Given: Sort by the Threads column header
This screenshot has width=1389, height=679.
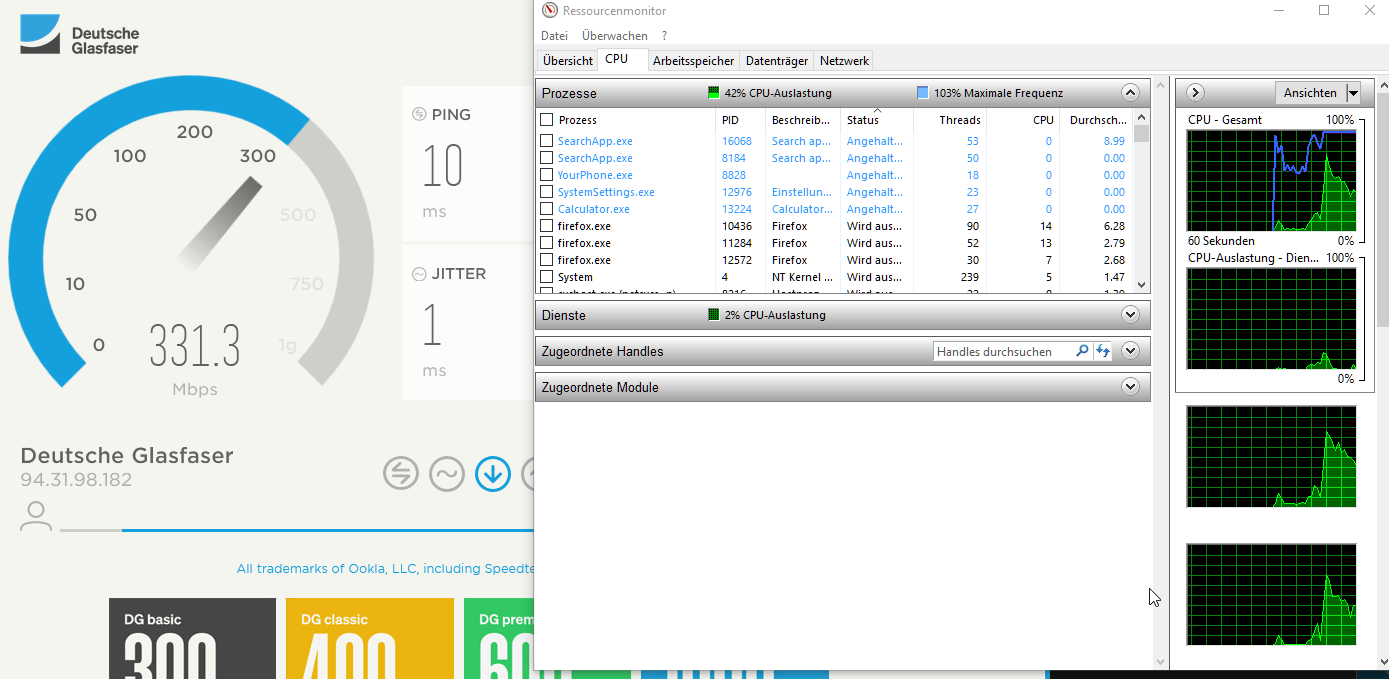Looking at the screenshot, I should tap(950, 120).
